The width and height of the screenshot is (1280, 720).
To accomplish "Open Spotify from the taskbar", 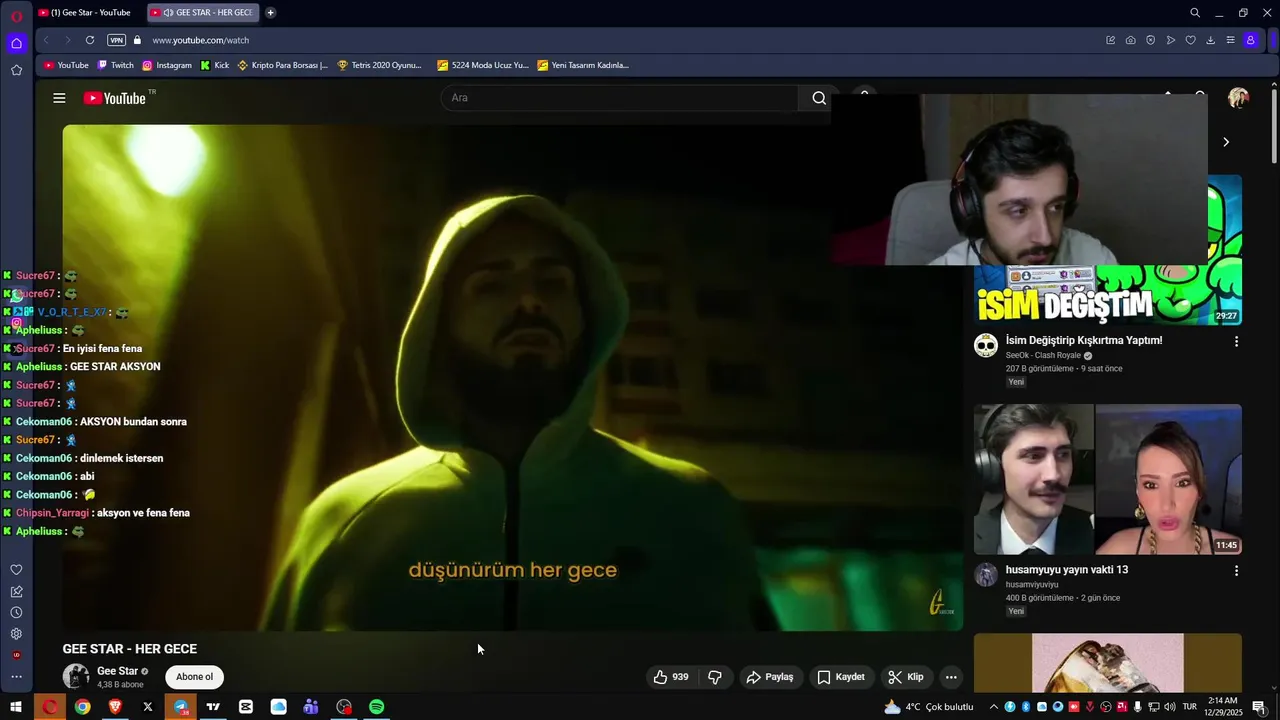I will (377, 707).
